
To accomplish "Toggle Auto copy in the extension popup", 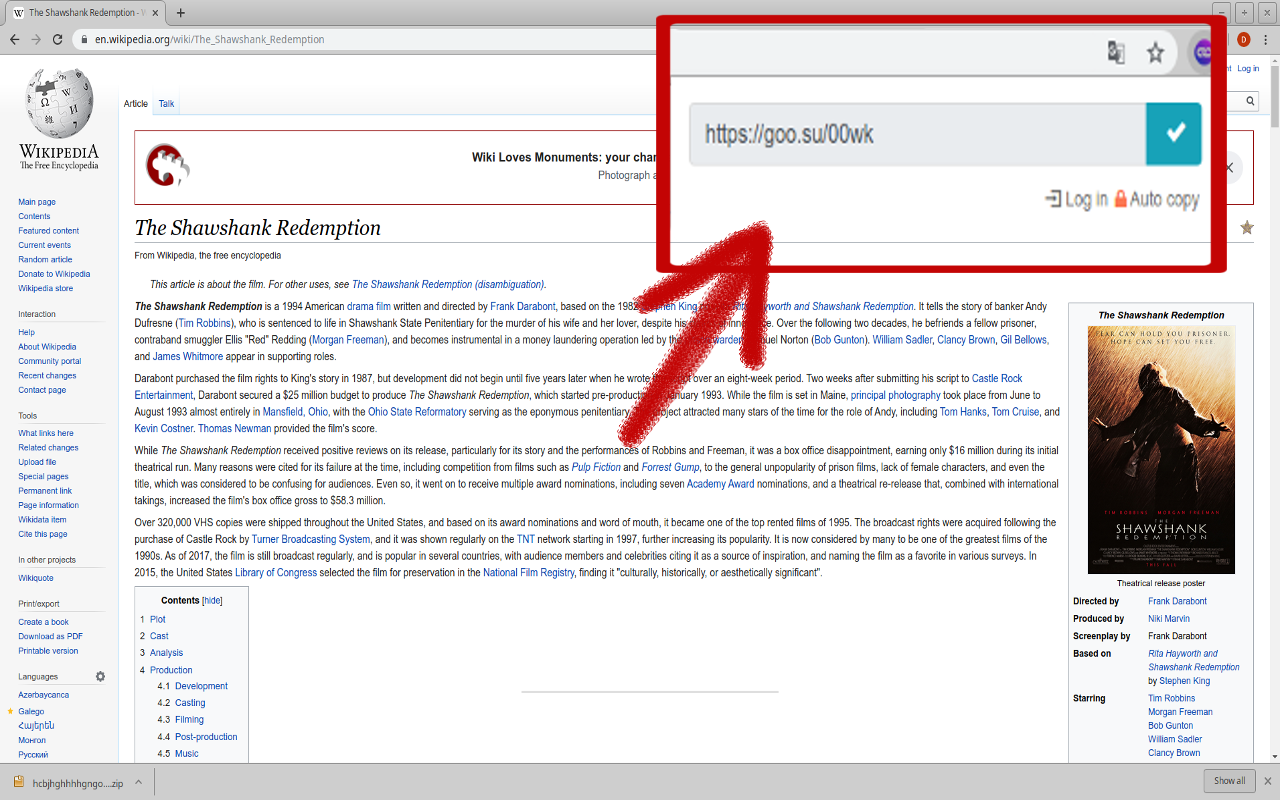I will click(1156, 199).
